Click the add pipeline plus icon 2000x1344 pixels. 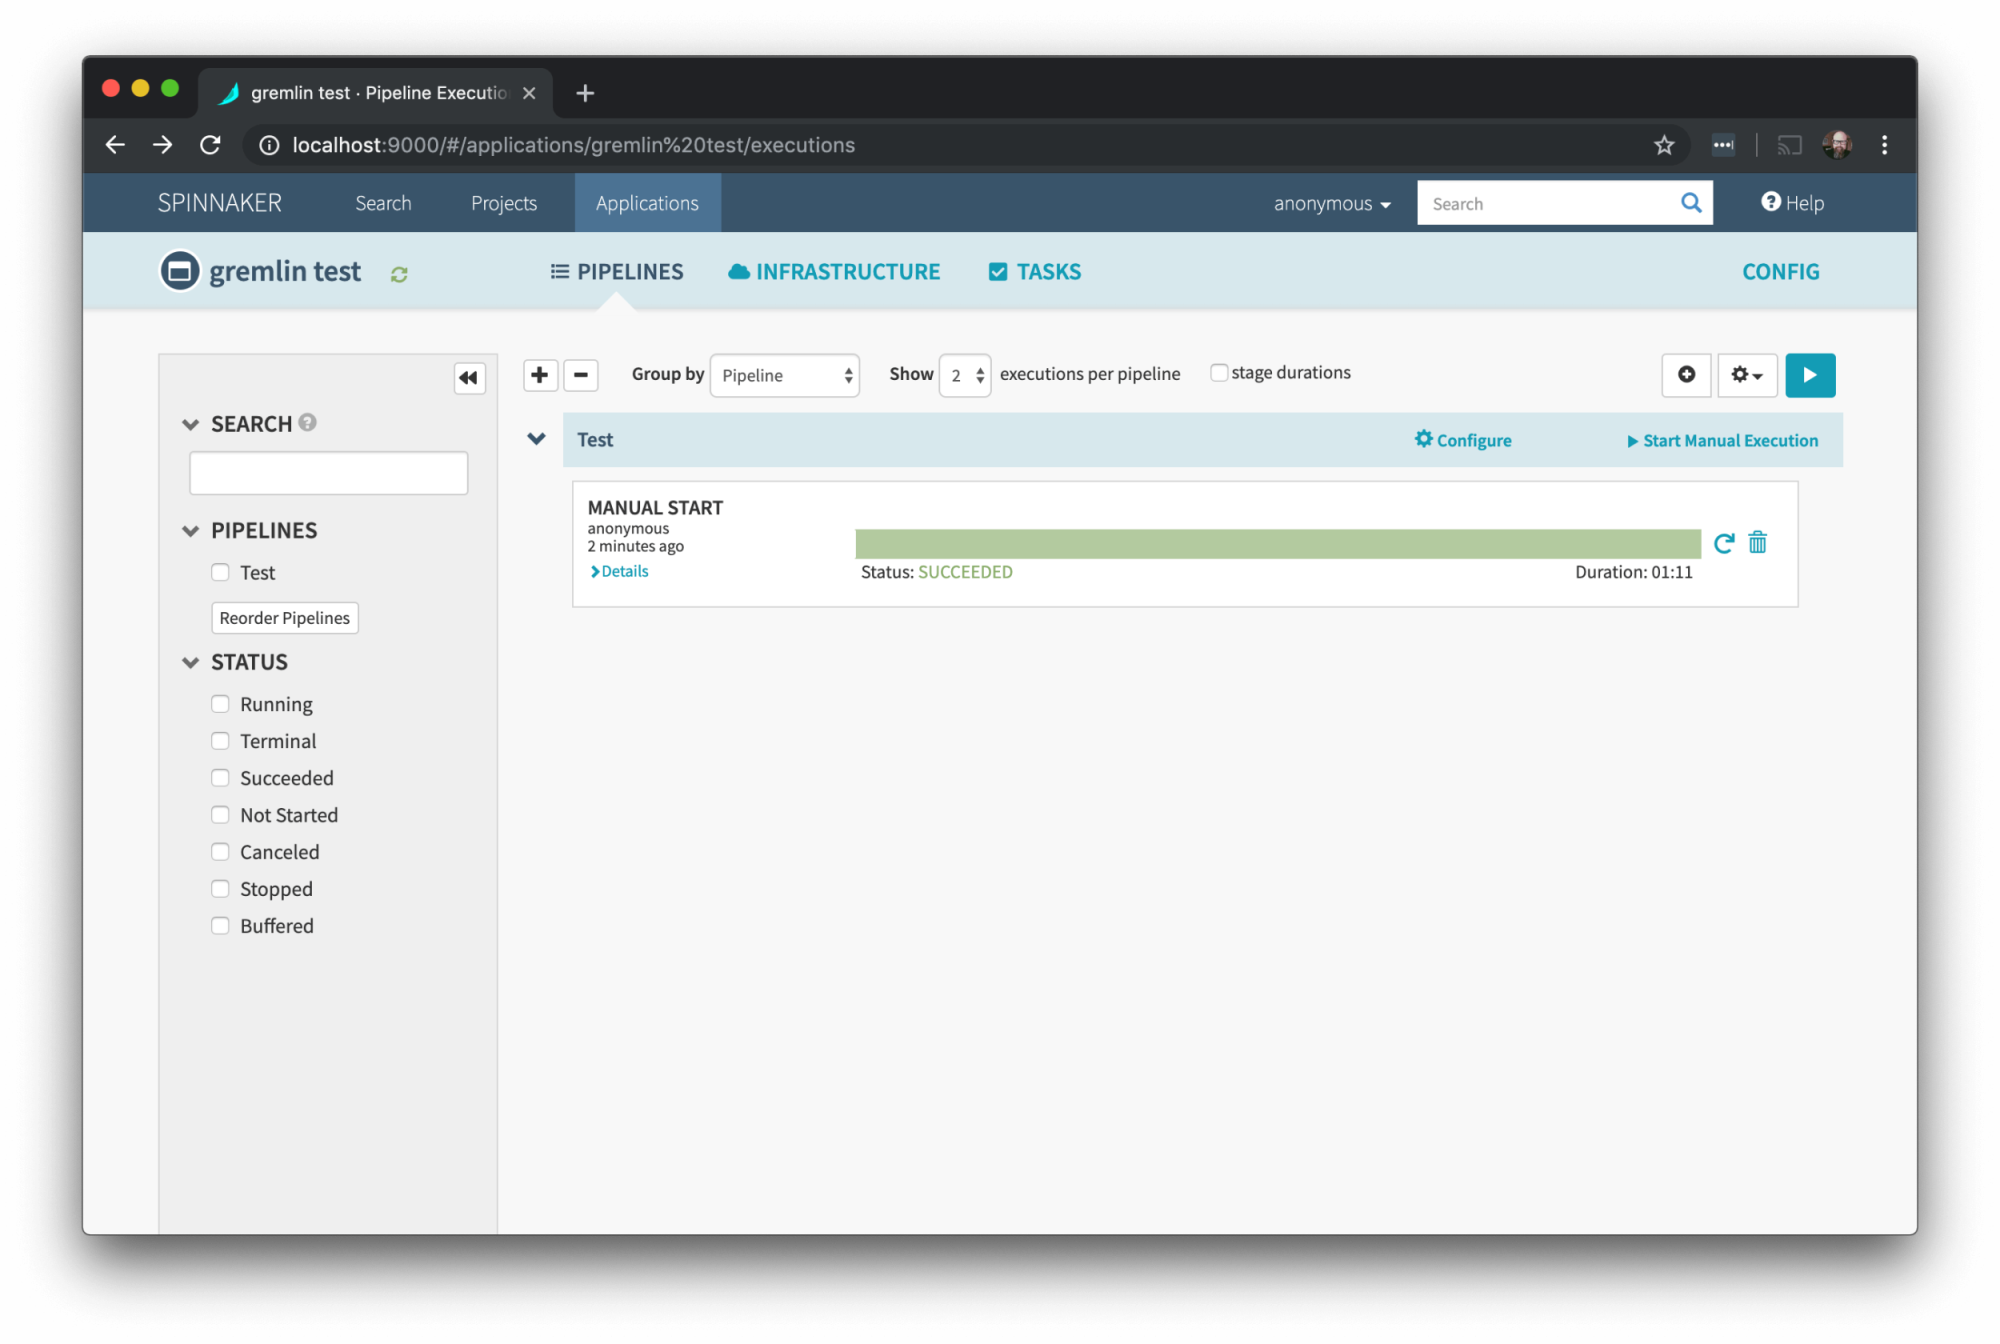(540, 374)
